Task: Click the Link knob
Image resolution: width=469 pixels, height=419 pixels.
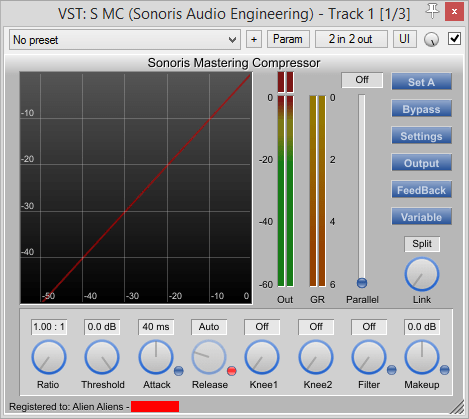Action: coord(422,275)
